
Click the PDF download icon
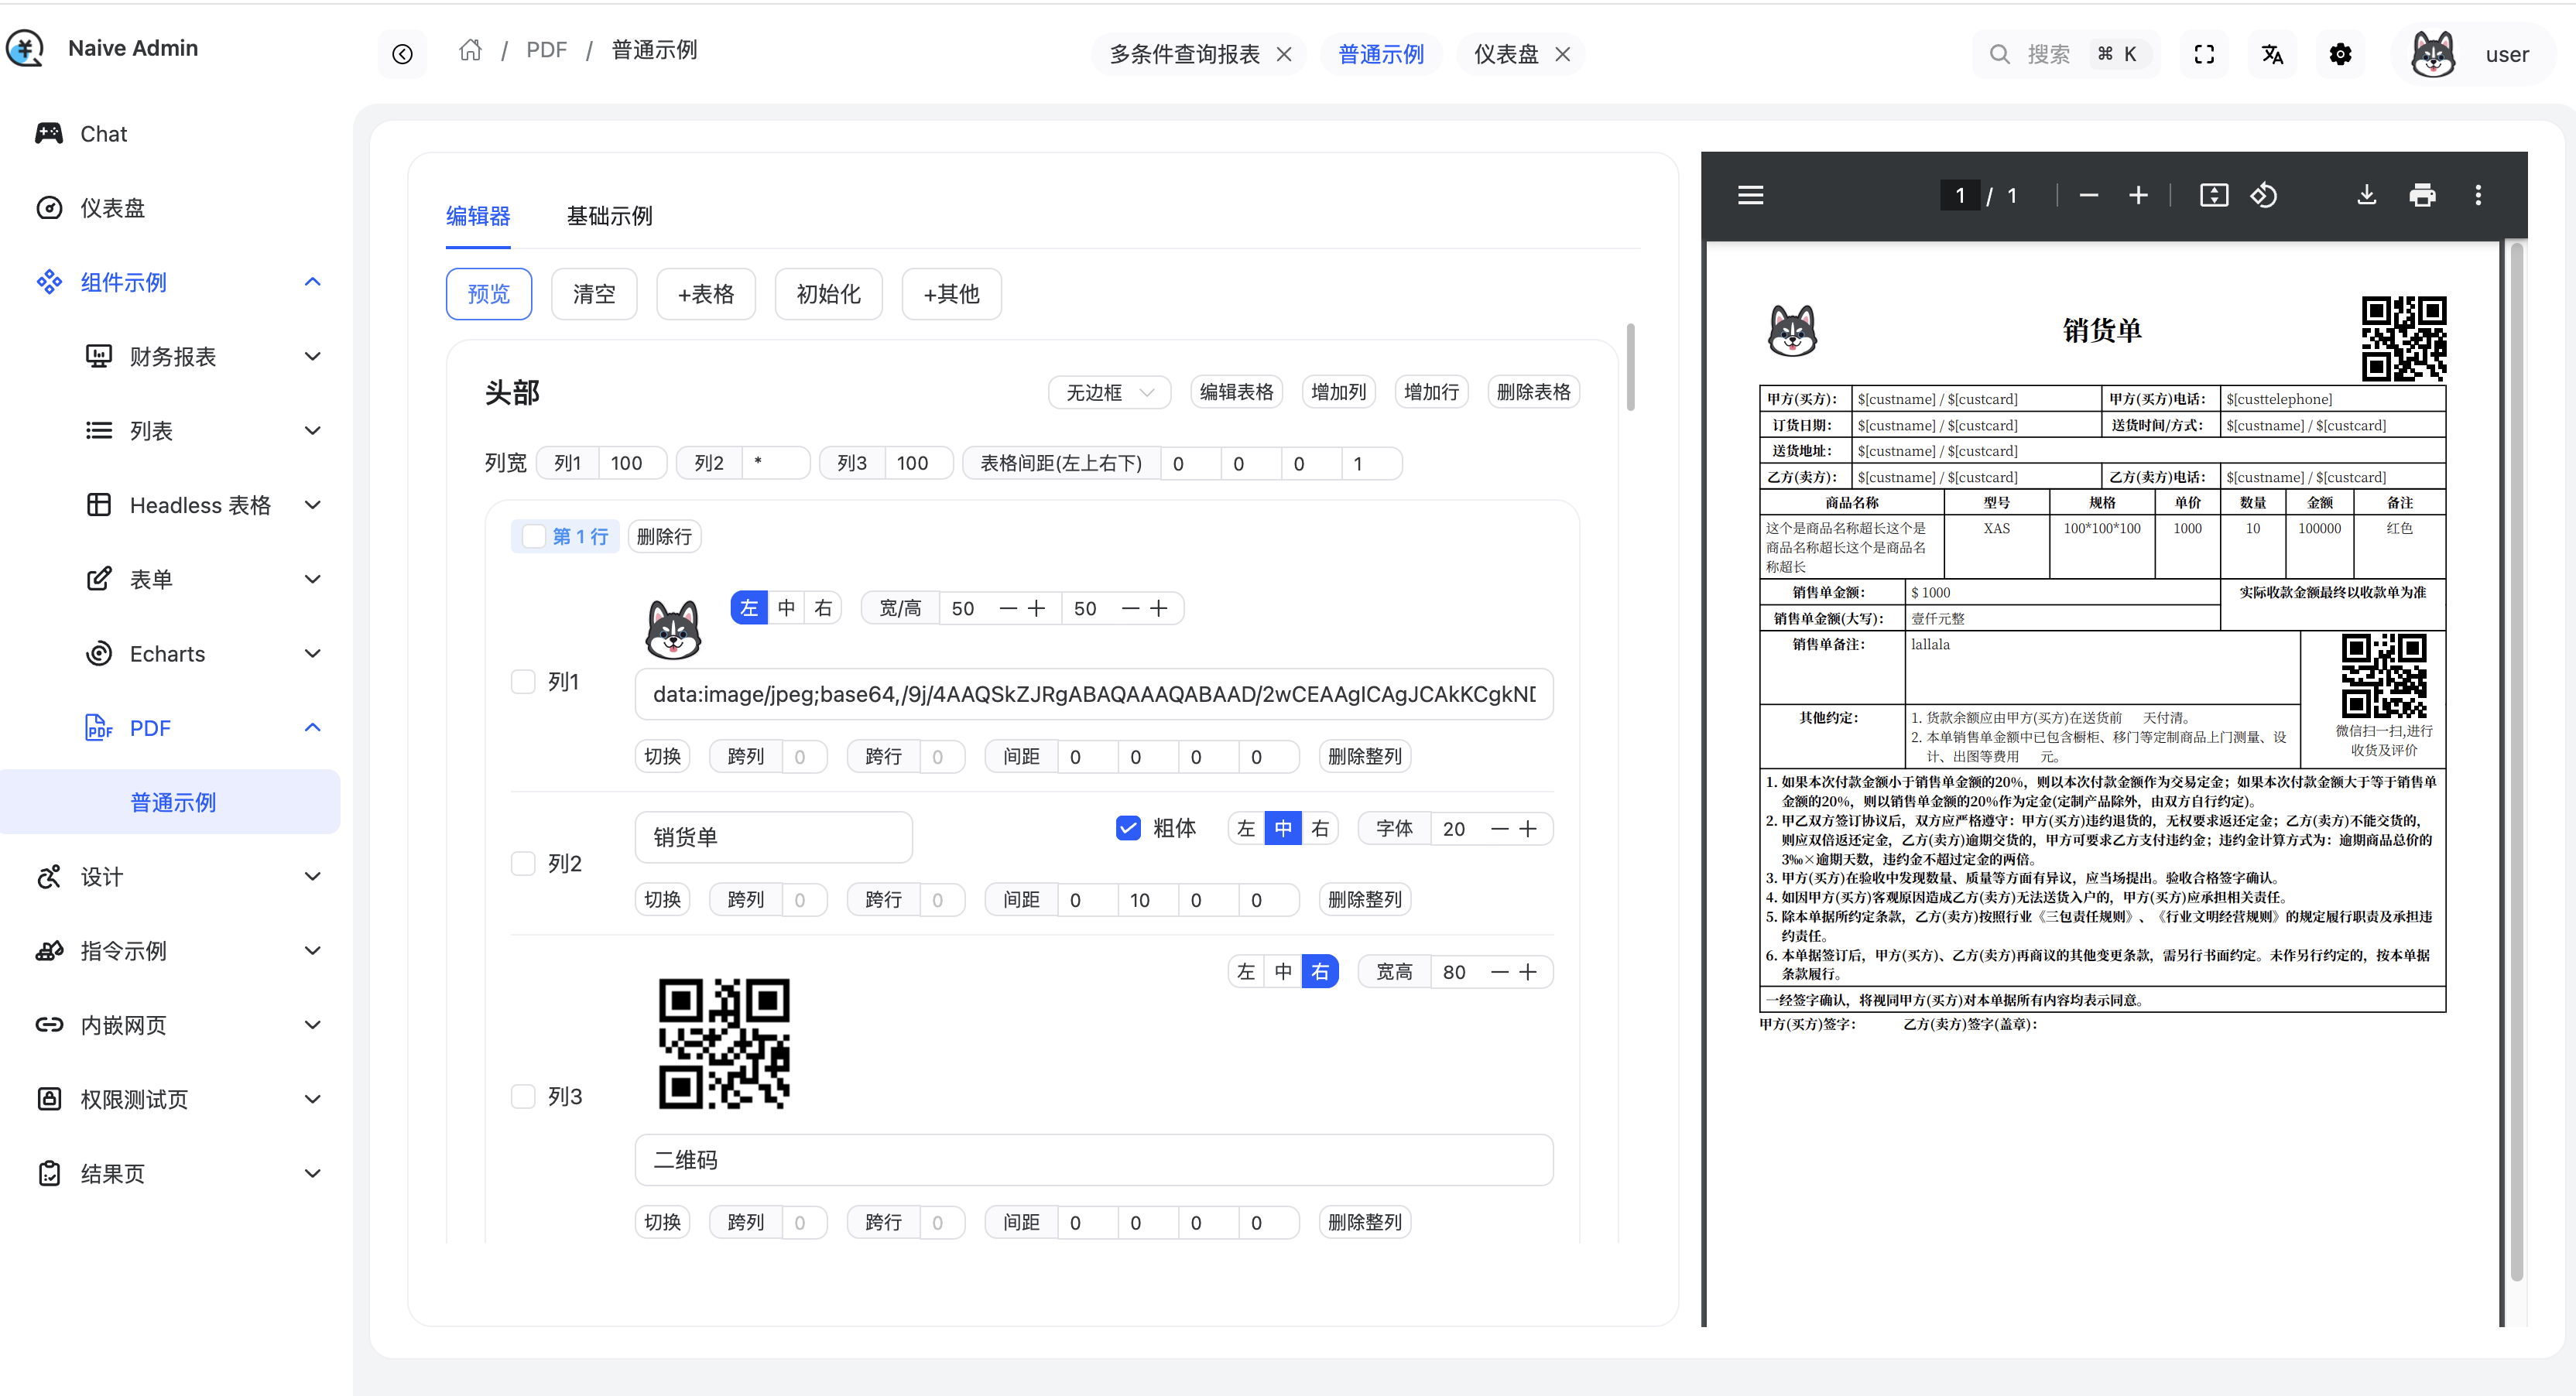pyautogui.click(x=2366, y=195)
